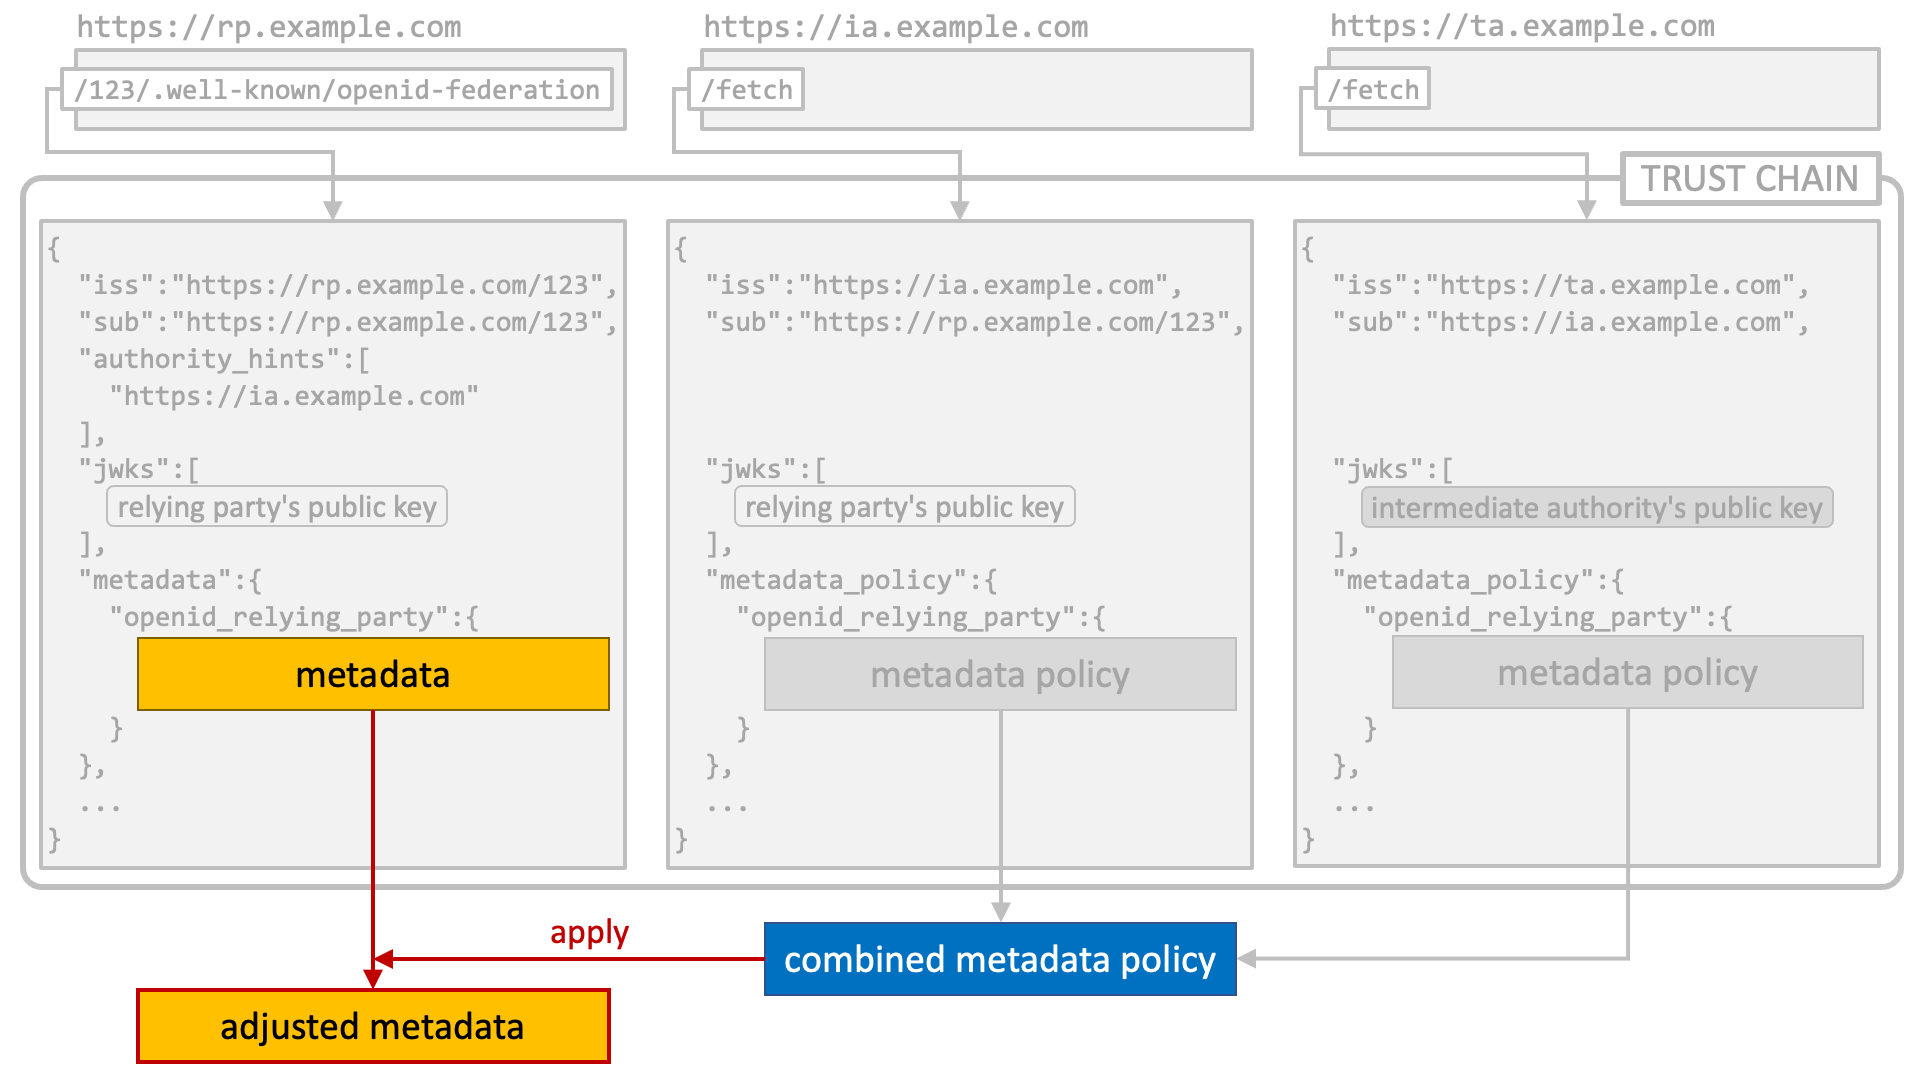Click the sub https://rp.example.com/123 in middle panel
1920x1080 pixels.
[x=974, y=322]
